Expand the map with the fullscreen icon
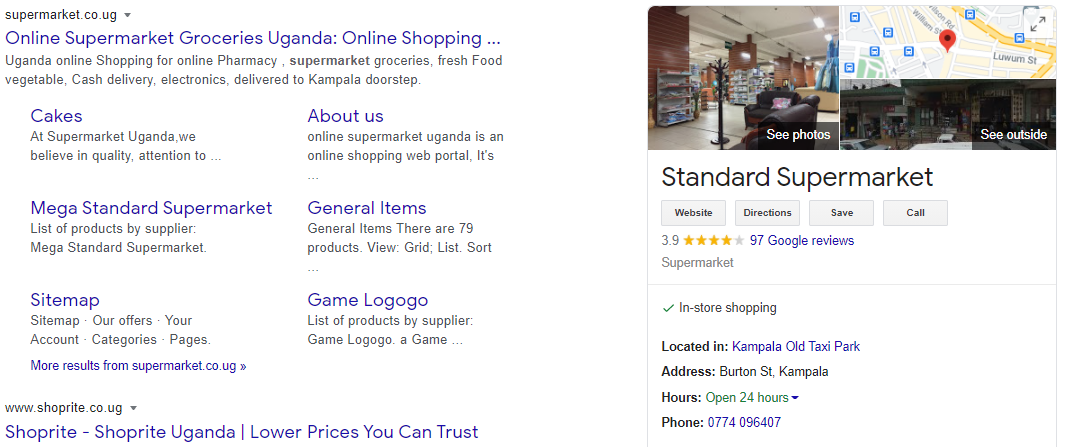Viewport: 1066px width, 447px height. tap(1038, 24)
